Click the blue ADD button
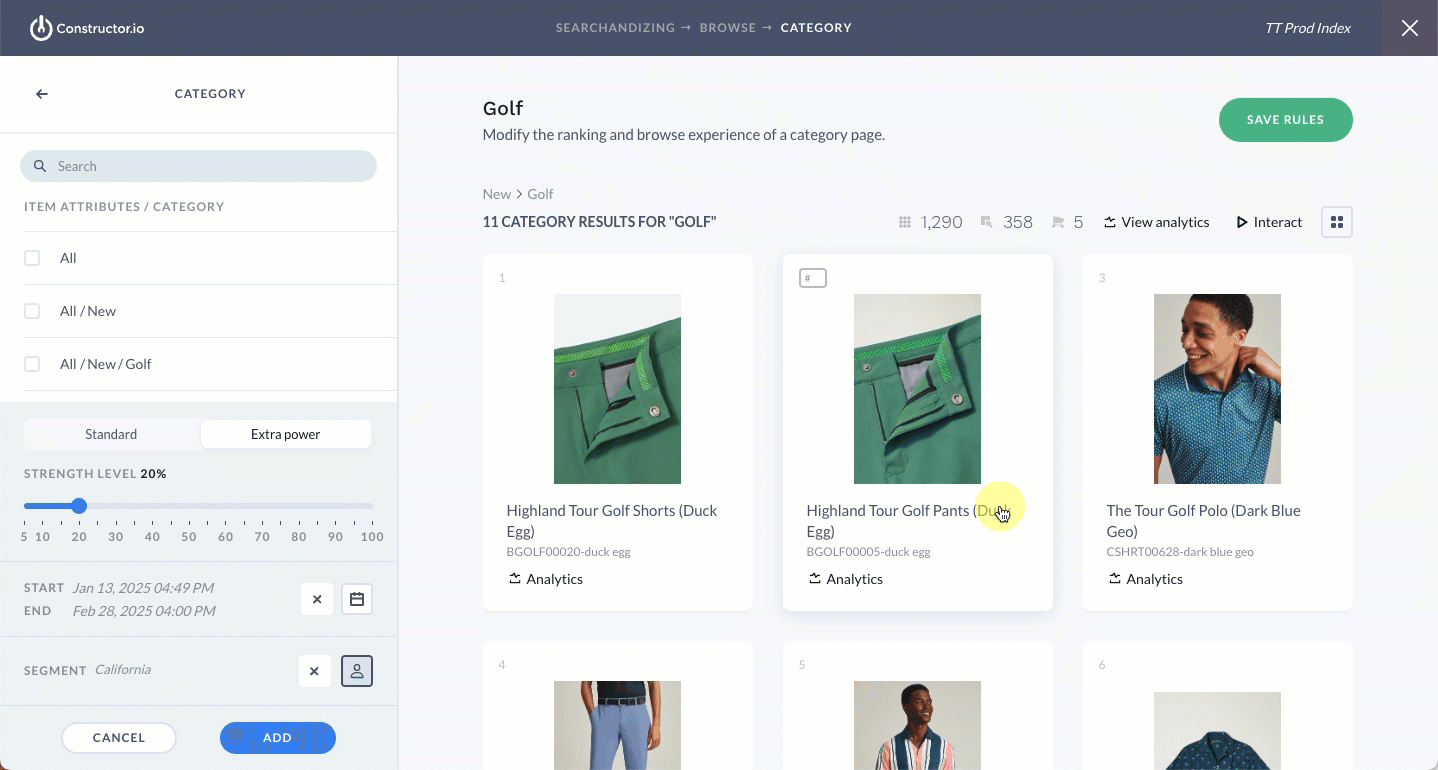This screenshot has height=770, width=1438. pos(278,738)
